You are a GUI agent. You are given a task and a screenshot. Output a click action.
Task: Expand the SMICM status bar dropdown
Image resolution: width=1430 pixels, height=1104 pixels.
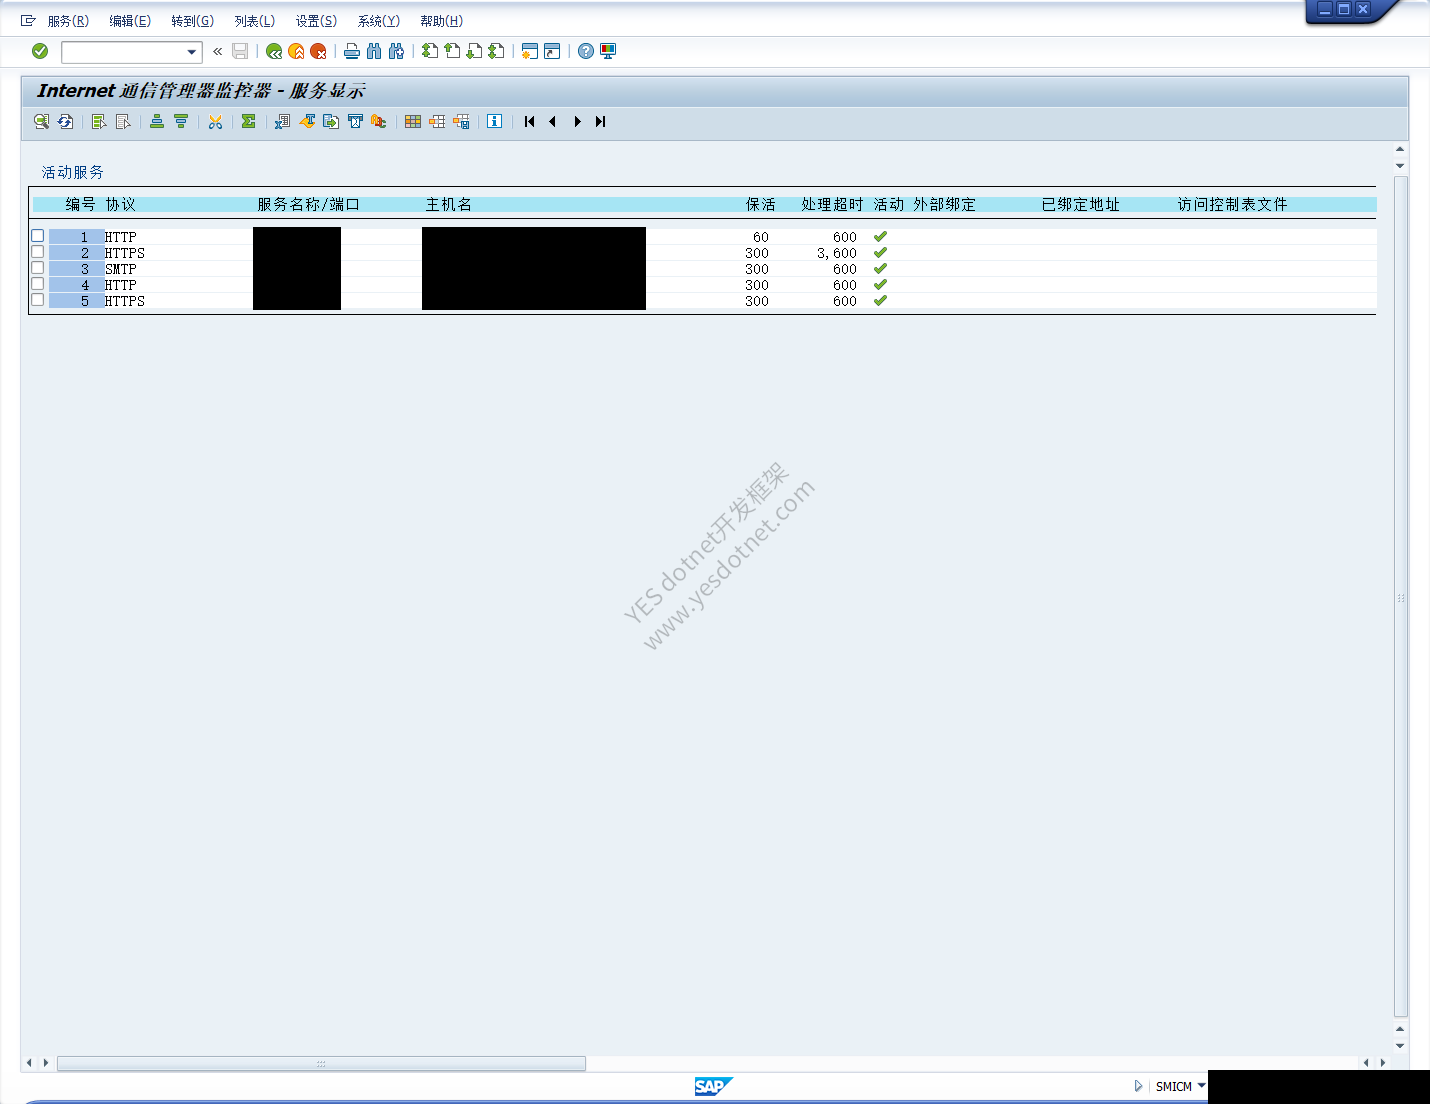pos(1201,1085)
